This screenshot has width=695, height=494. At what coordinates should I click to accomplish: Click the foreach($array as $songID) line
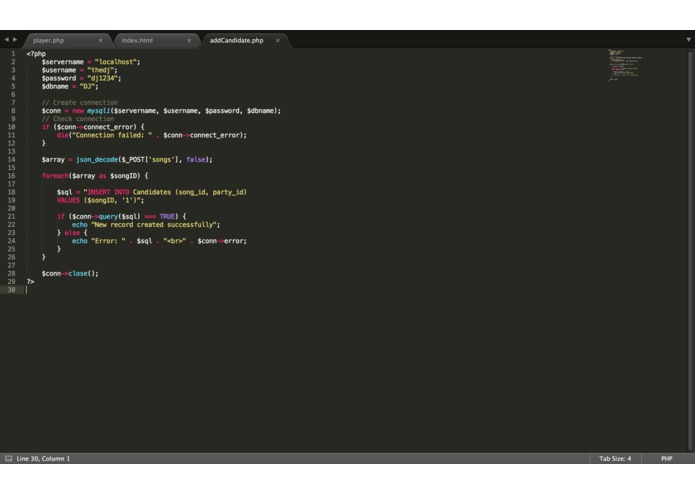click(x=95, y=176)
